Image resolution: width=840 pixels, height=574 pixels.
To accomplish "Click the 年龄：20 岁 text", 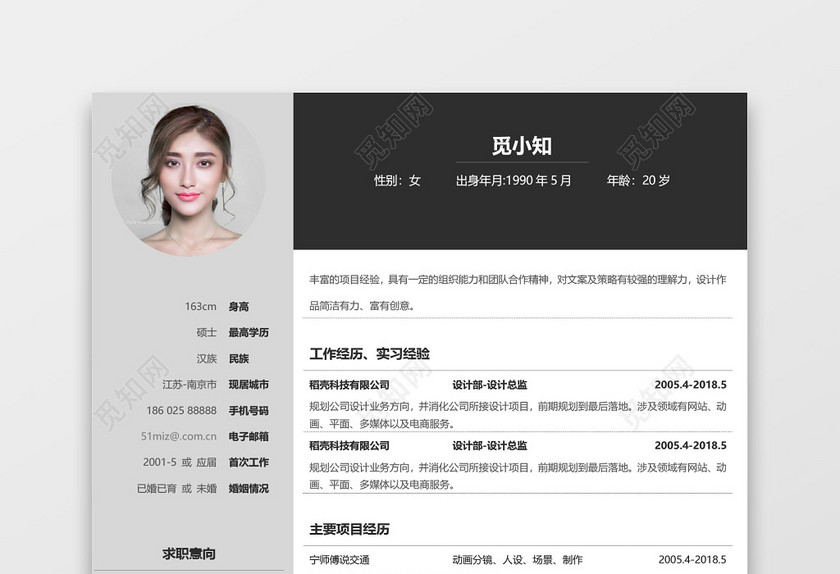I will tap(638, 181).
